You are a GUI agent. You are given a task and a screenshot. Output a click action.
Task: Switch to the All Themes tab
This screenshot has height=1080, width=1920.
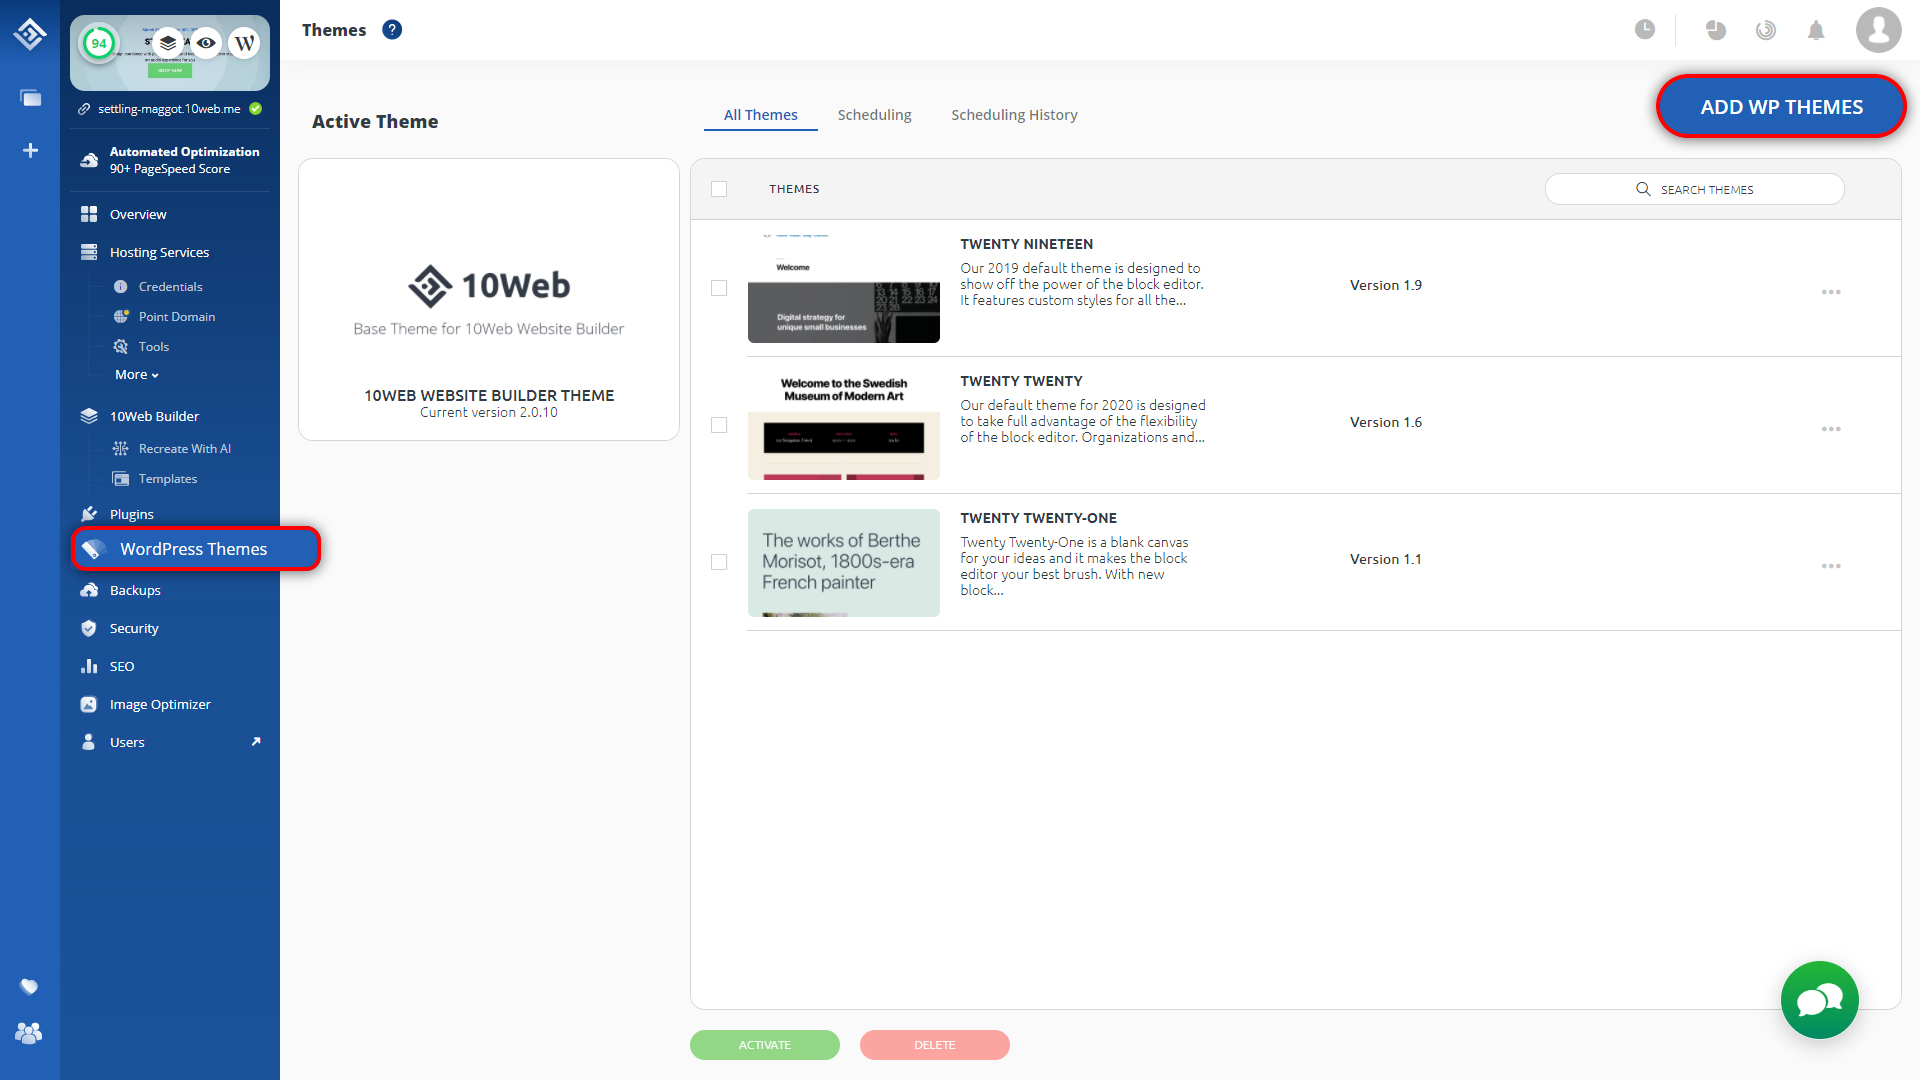[x=761, y=115]
